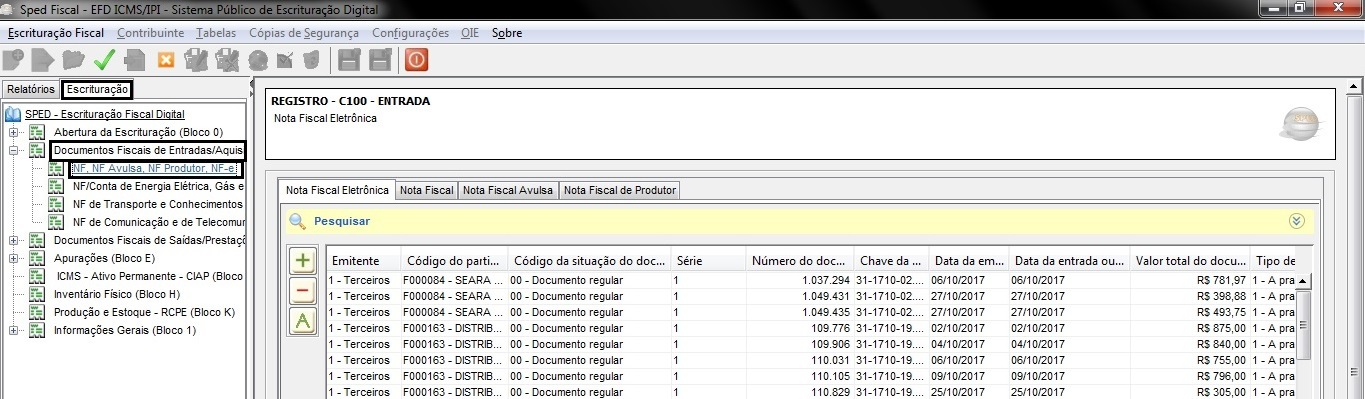Image resolution: width=1365 pixels, height=399 pixels.
Task: Click the red minus remove-record button
Action: (303, 292)
